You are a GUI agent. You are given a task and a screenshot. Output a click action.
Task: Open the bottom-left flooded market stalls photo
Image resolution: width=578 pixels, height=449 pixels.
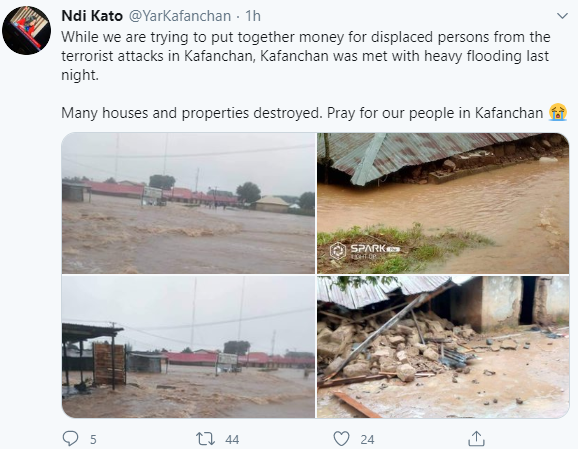tap(188, 347)
